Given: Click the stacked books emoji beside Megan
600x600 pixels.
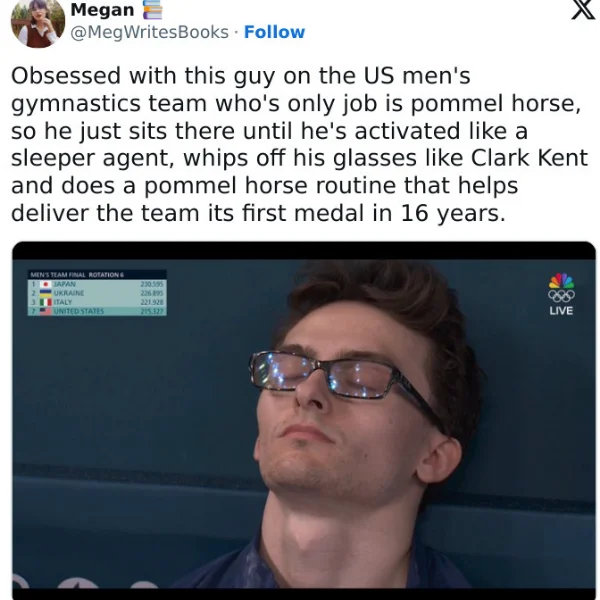Looking at the screenshot, I should [152, 10].
